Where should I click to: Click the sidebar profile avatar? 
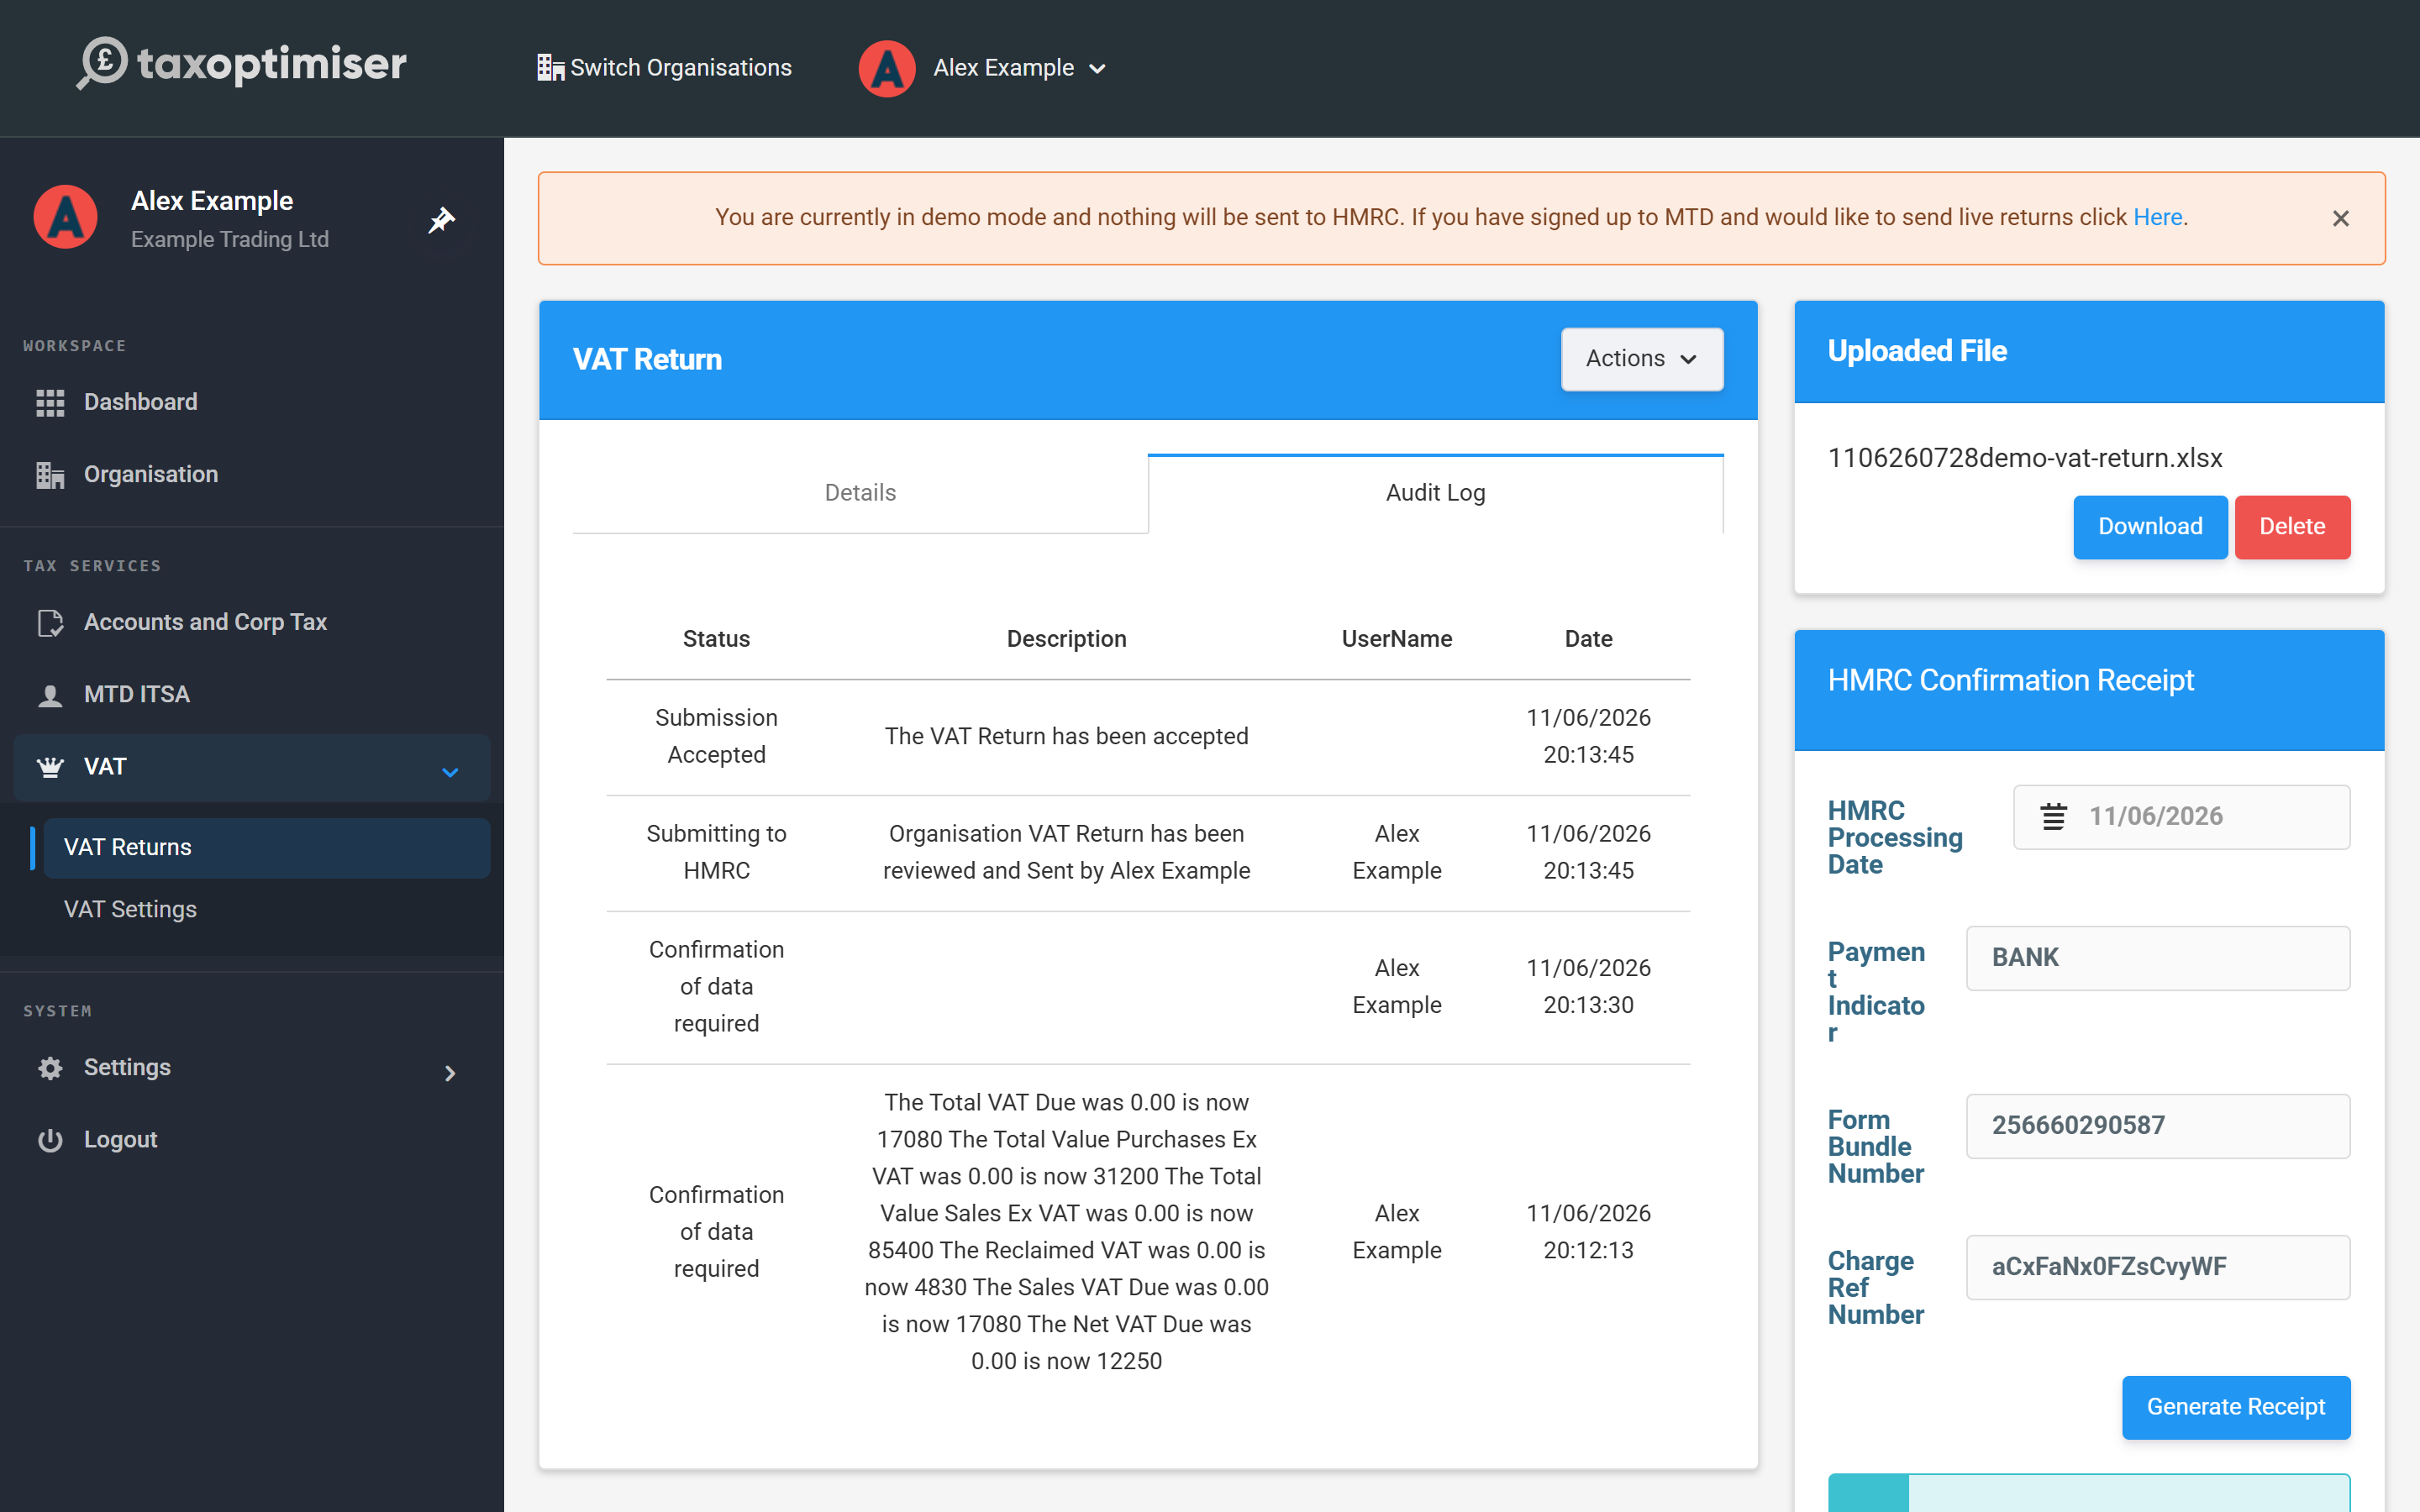[x=66, y=217]
